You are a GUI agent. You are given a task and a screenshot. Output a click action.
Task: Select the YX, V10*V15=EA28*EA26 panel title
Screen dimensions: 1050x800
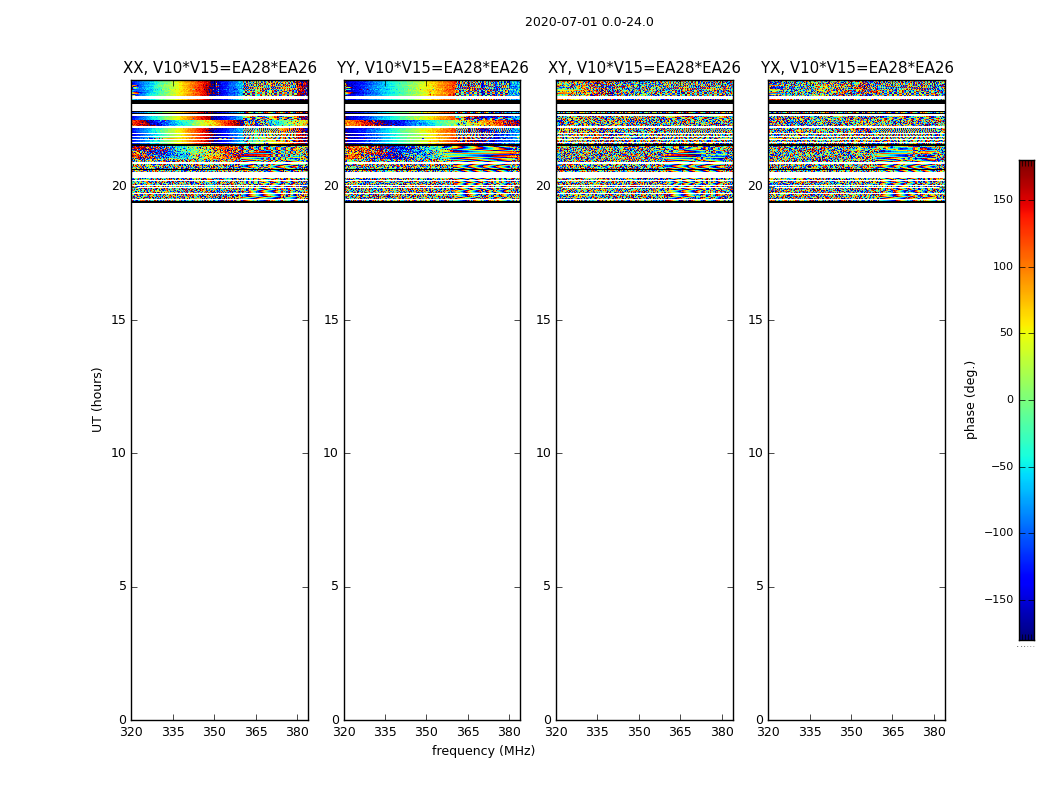click(856, 68)
